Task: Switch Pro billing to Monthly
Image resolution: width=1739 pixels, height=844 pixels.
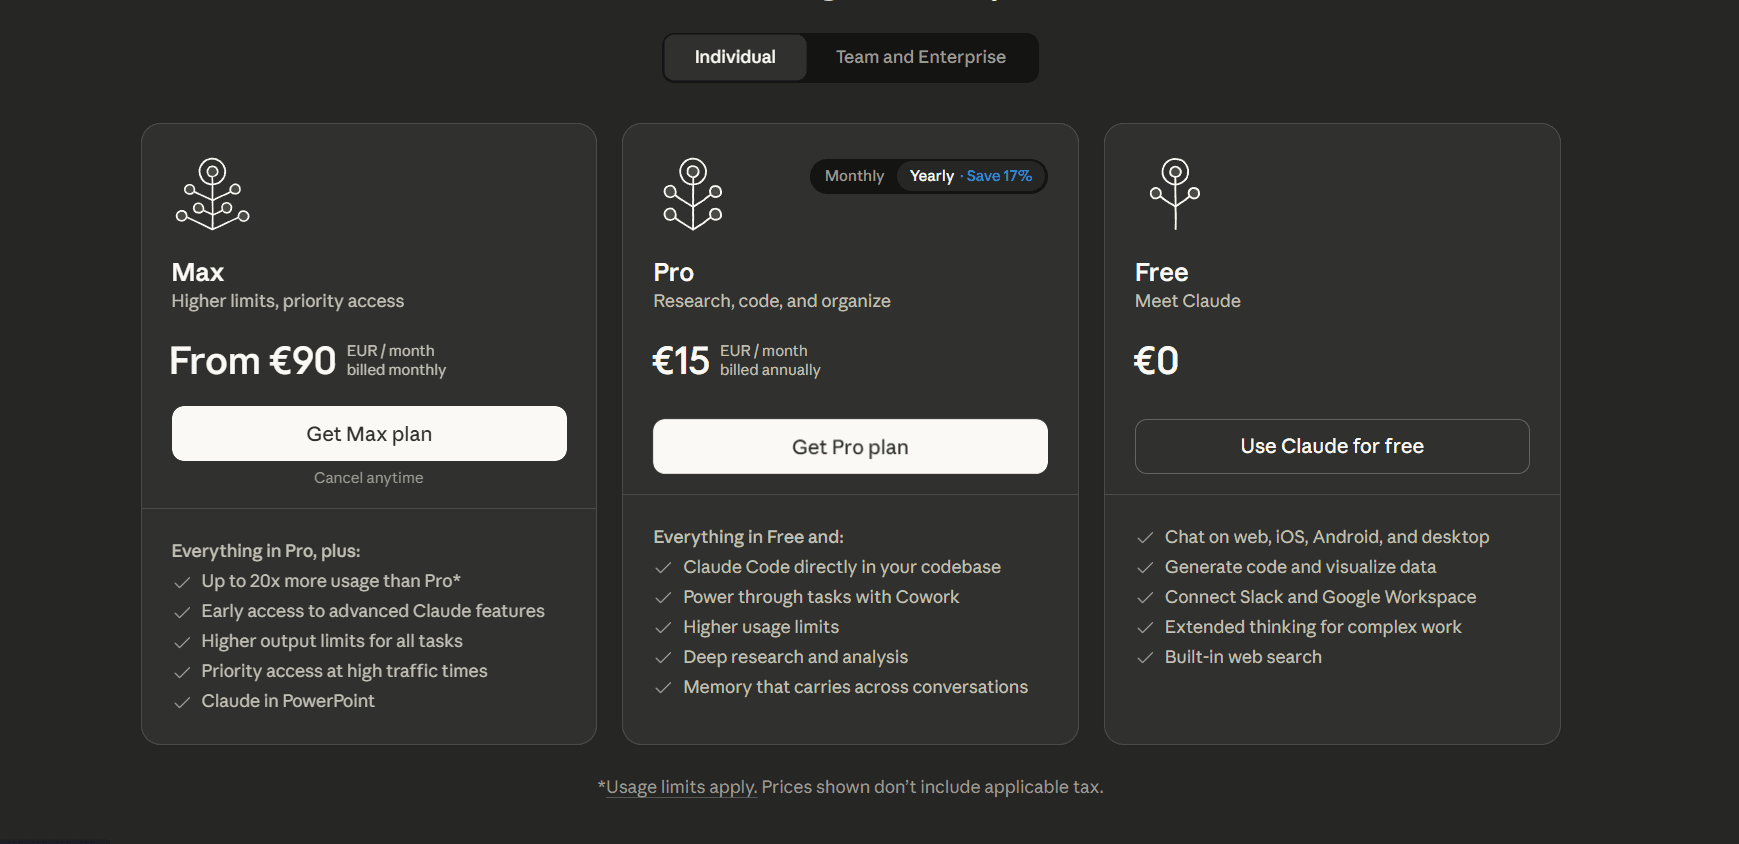Action: coord(854,176)
